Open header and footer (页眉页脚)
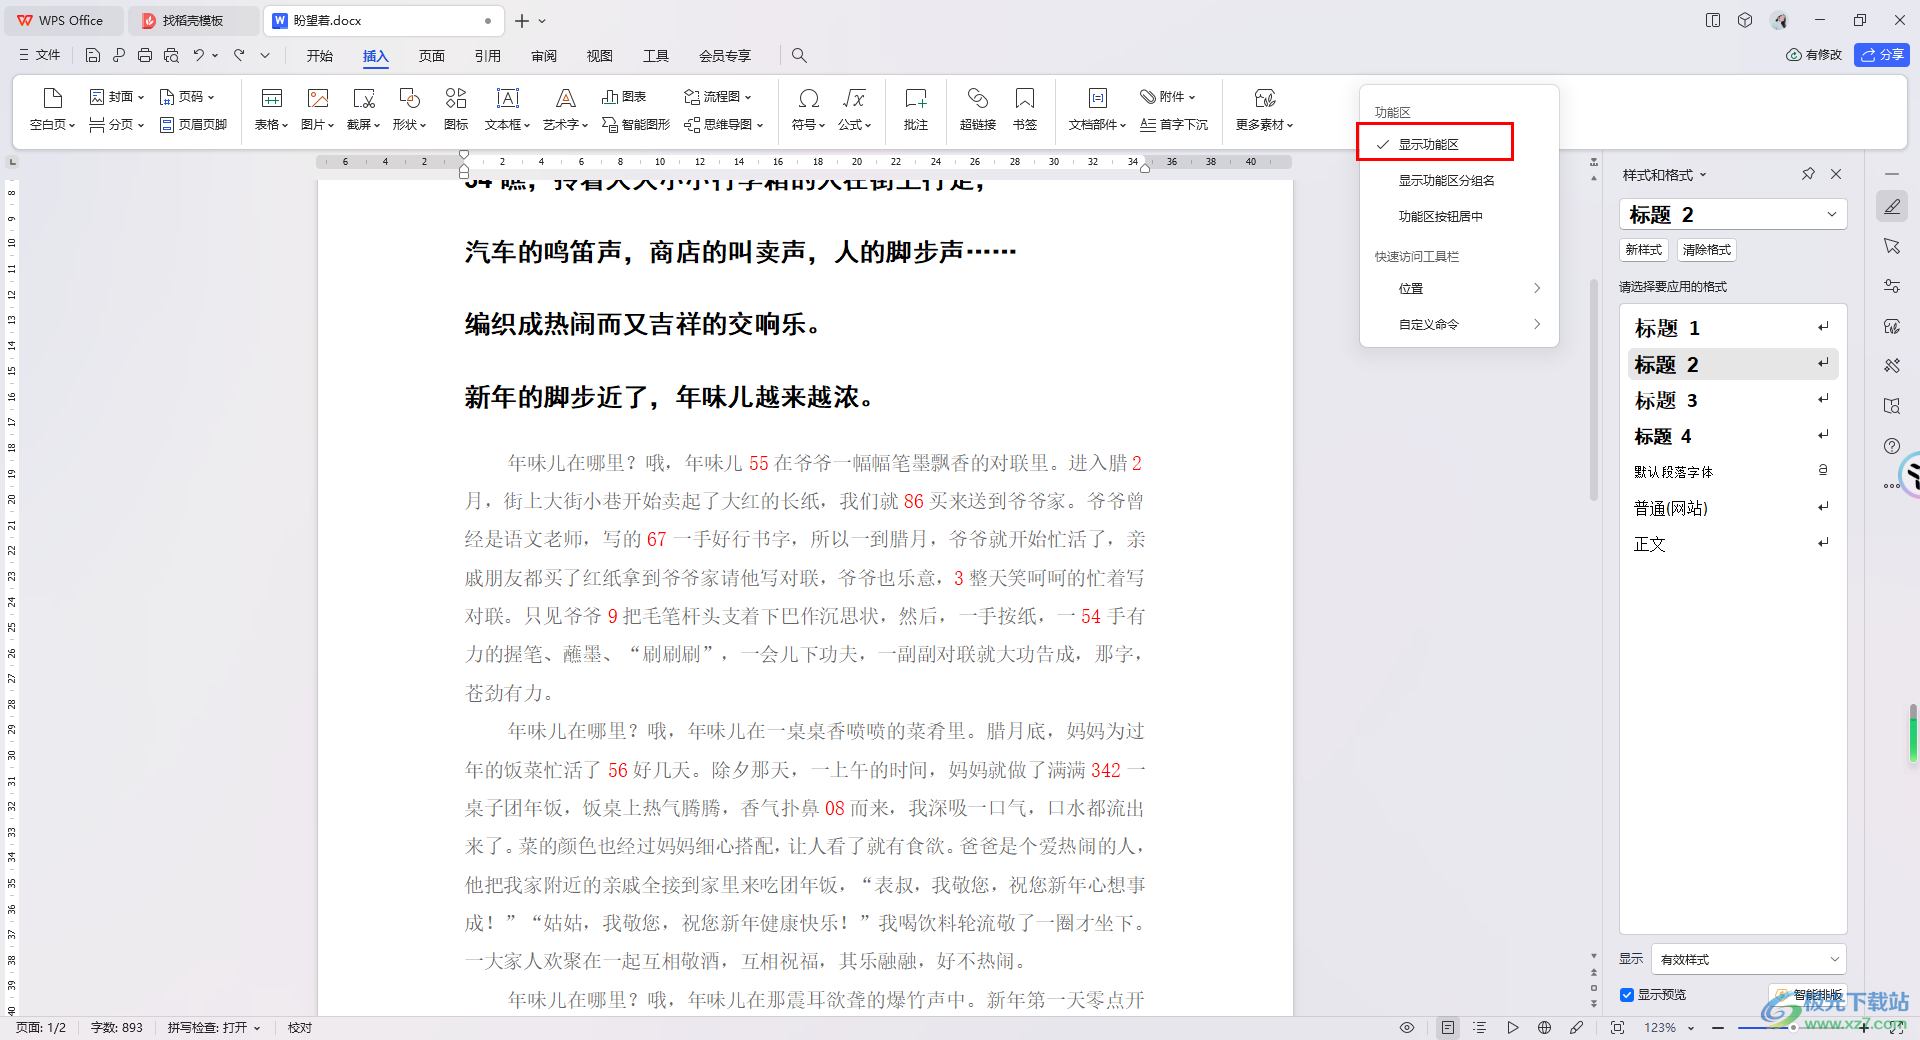Viewport: 1920px width, 1040px height. click(x=193, y=125)
